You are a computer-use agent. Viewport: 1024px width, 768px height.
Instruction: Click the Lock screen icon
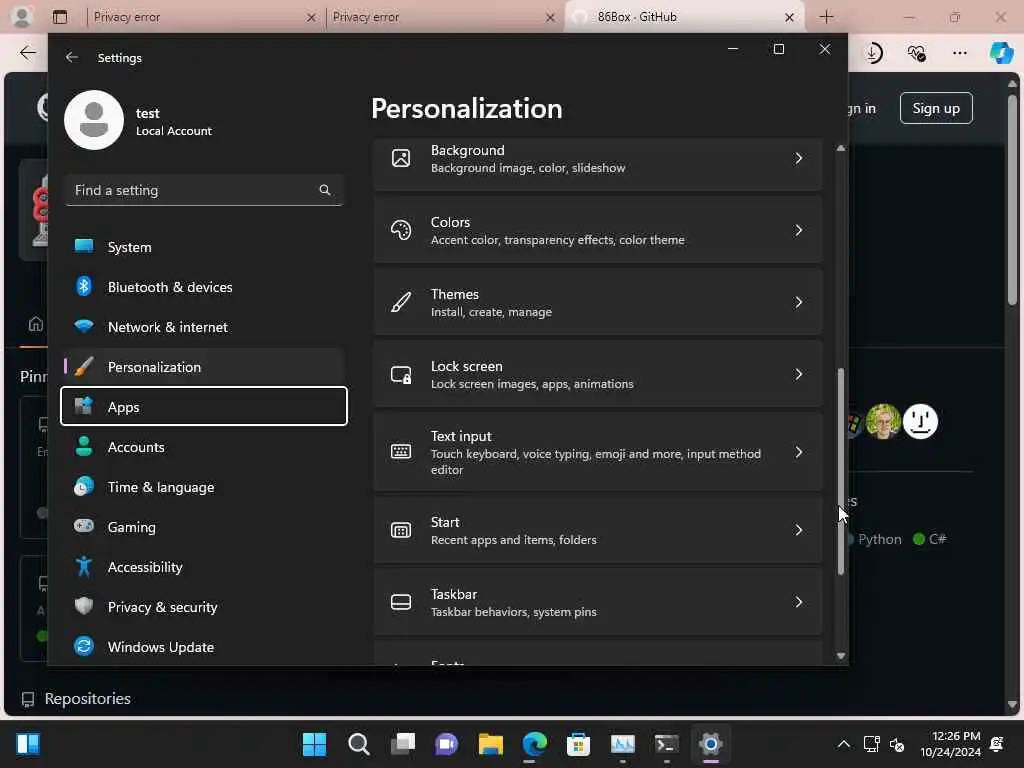point(401,374)
